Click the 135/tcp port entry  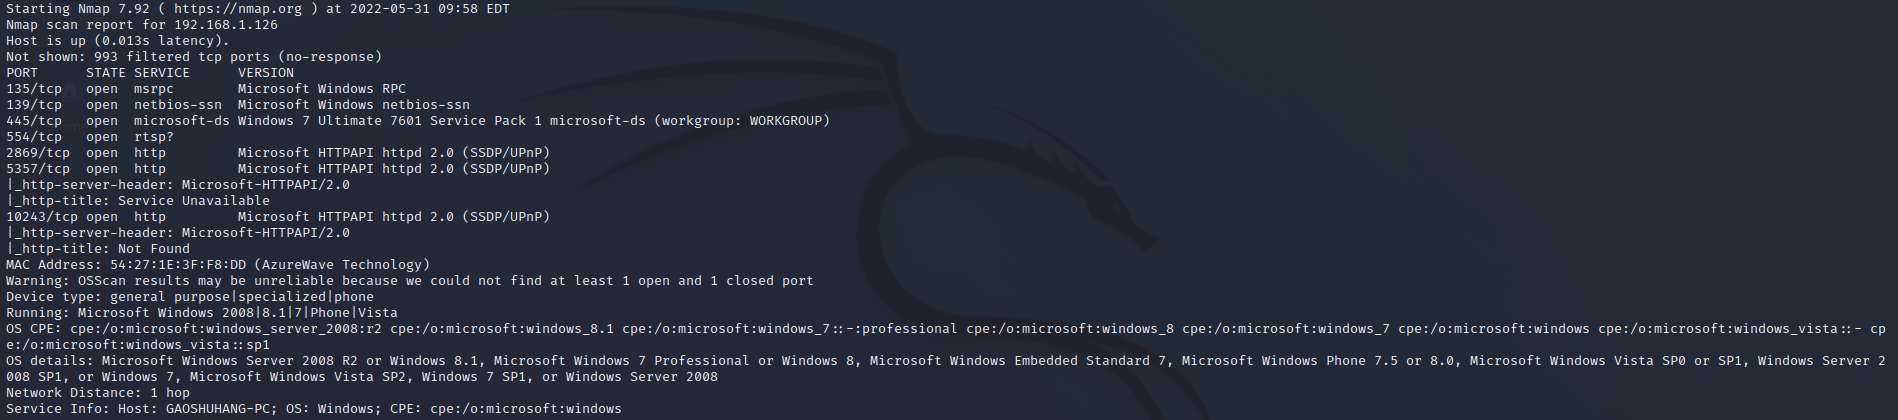click(34, 89)
